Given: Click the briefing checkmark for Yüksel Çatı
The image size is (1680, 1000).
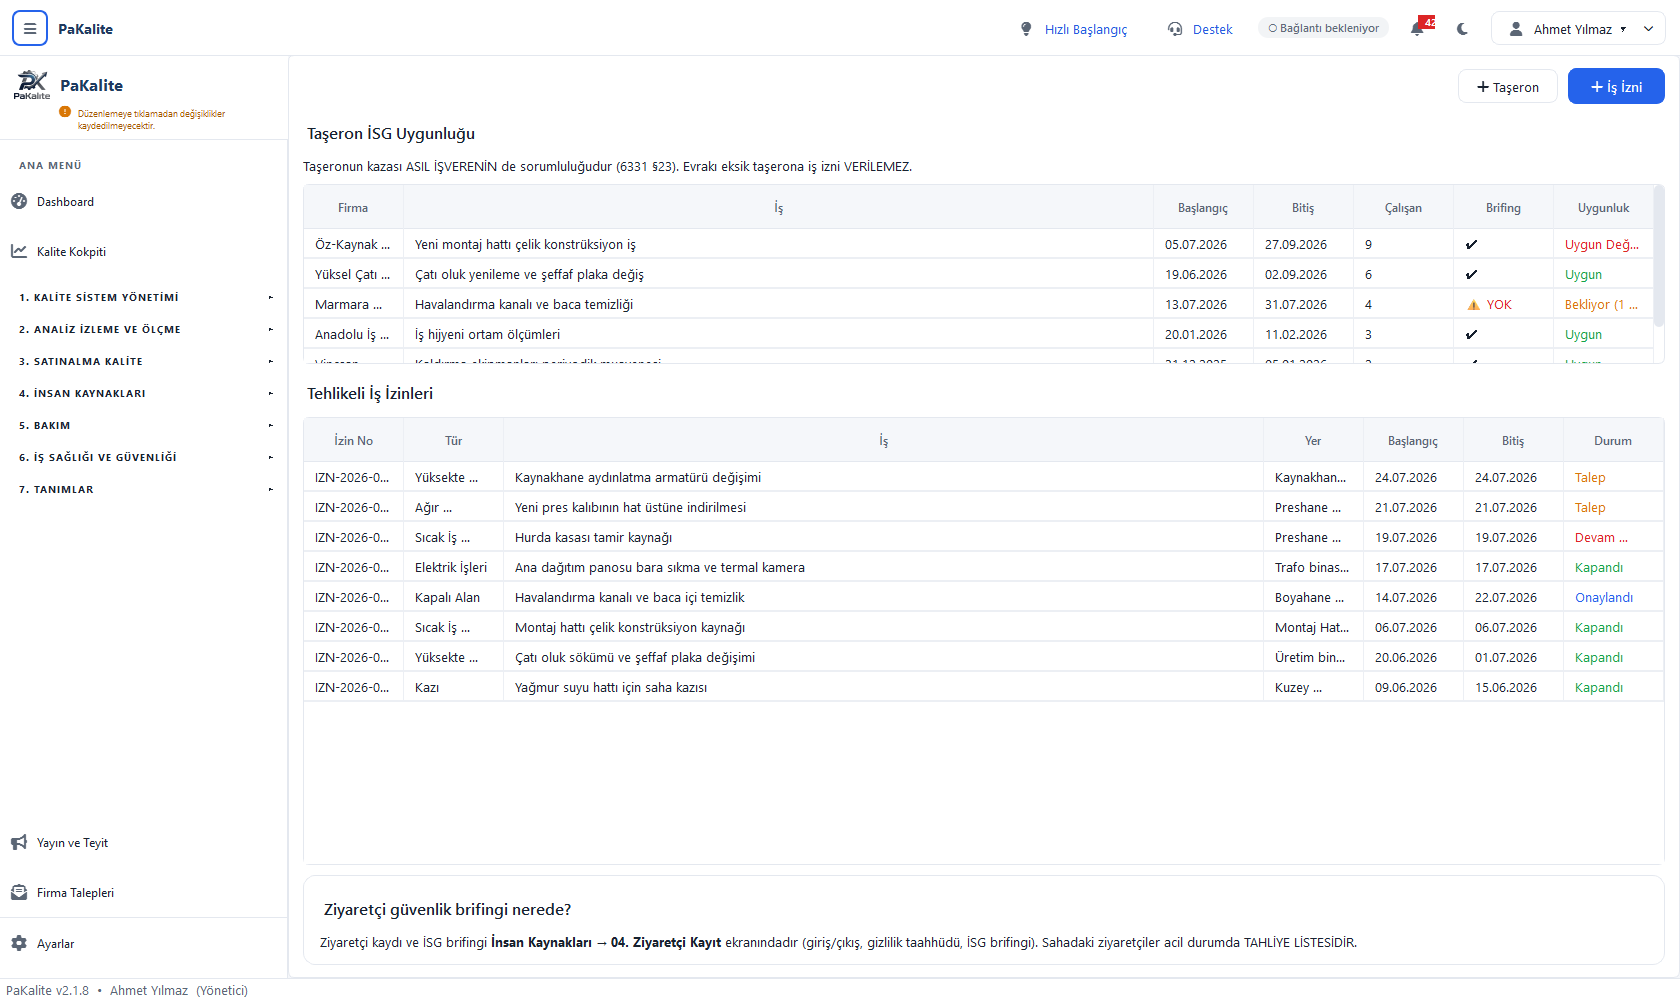Looking at the screenshot, I should 1471,274.
